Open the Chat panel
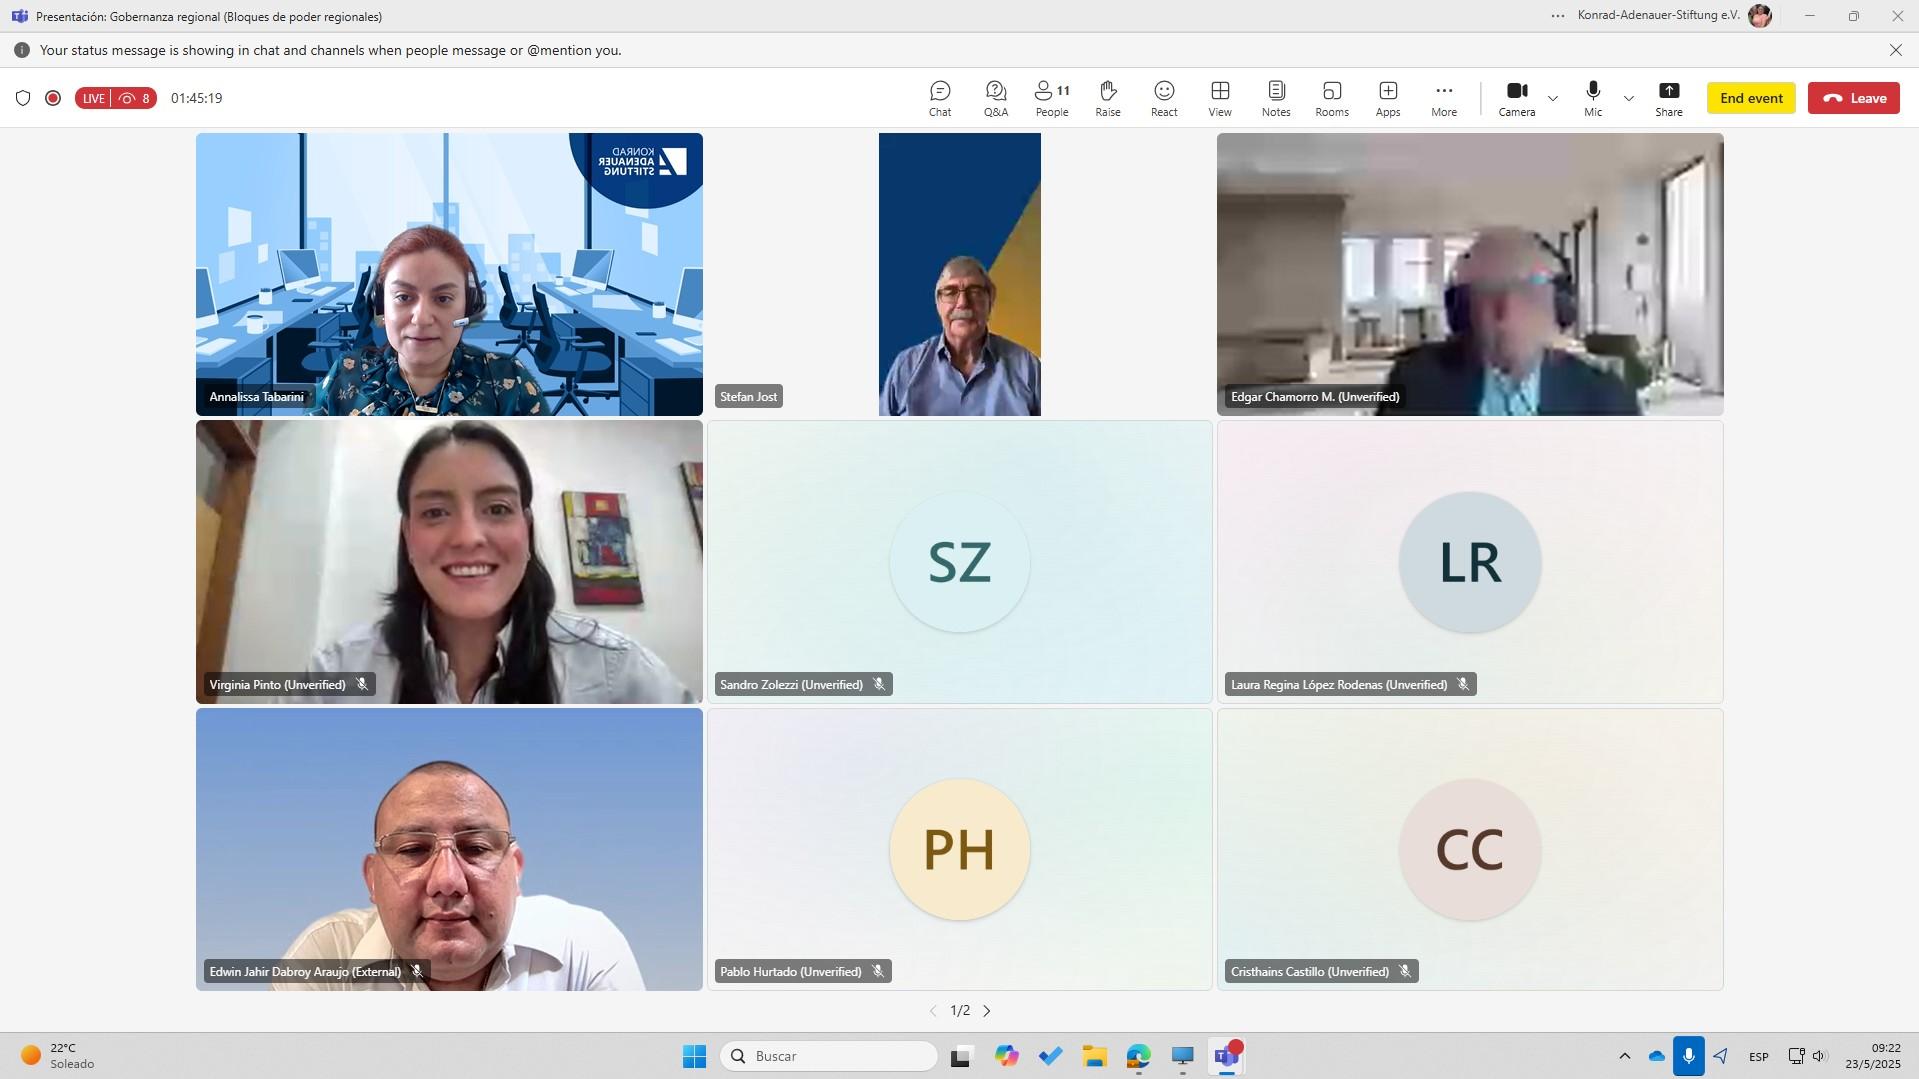The height and width of the screenshot is (1079, 1919). click(x=939, y=98)
